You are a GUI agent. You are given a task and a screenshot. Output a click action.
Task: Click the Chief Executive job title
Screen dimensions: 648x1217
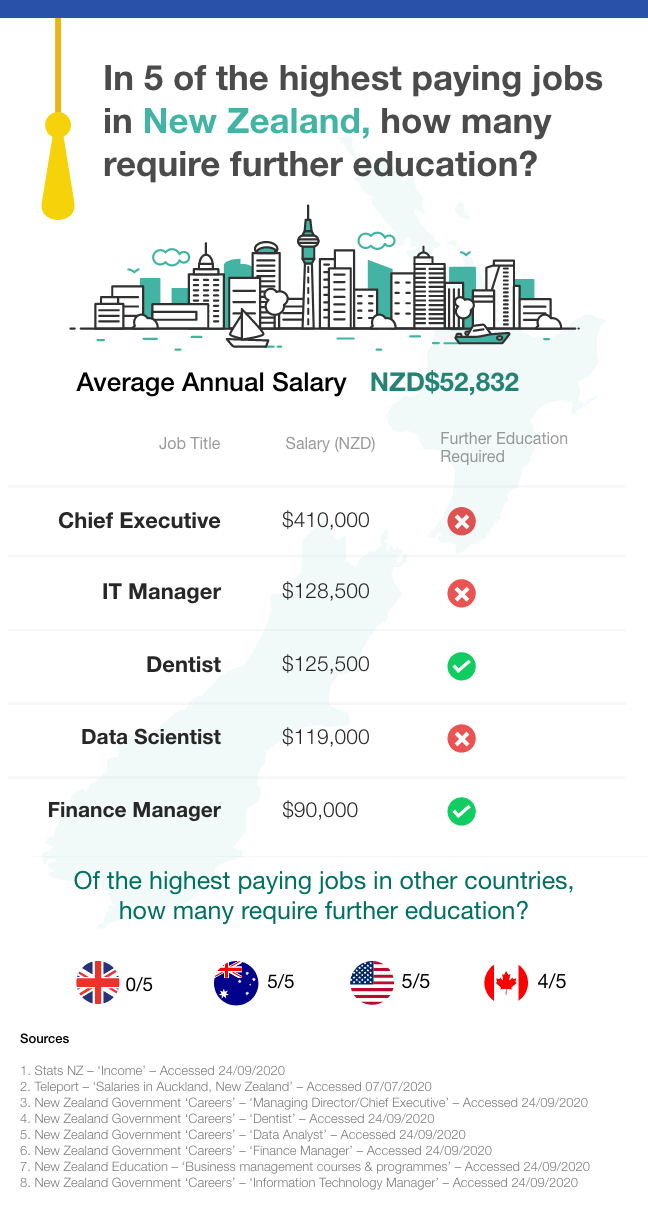click(x=139, y=521)
